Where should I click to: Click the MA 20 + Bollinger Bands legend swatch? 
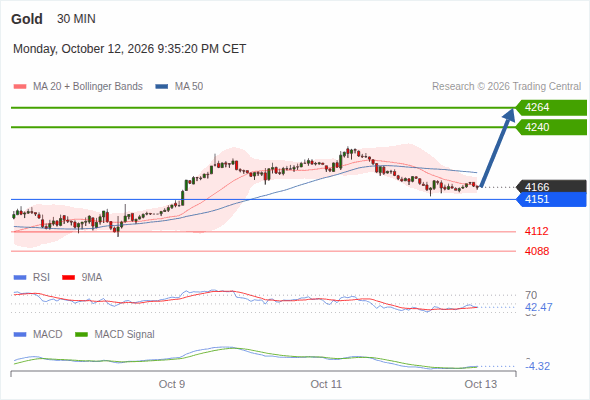20,87
